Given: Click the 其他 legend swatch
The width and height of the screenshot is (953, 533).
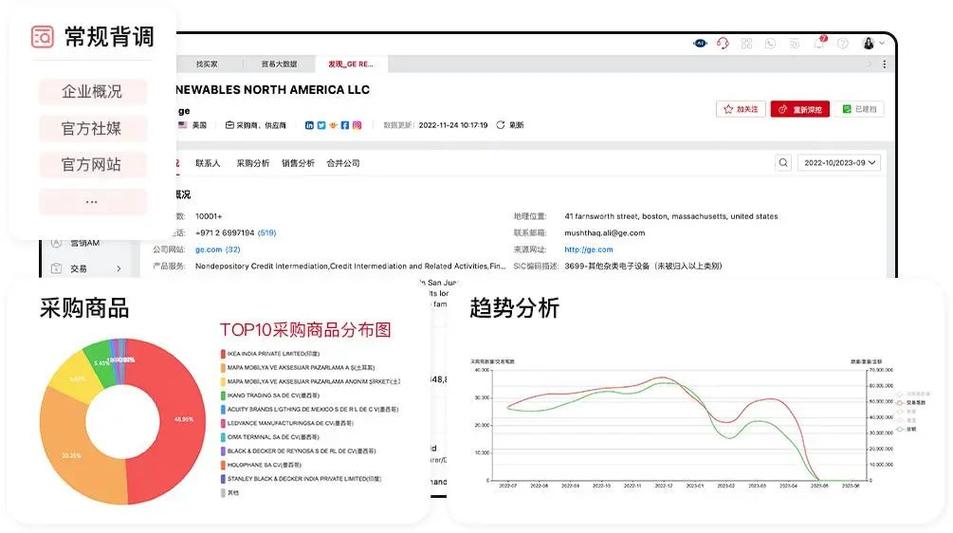Looking at the screenshot, I should pyautogui.click(x=223, y=493).
